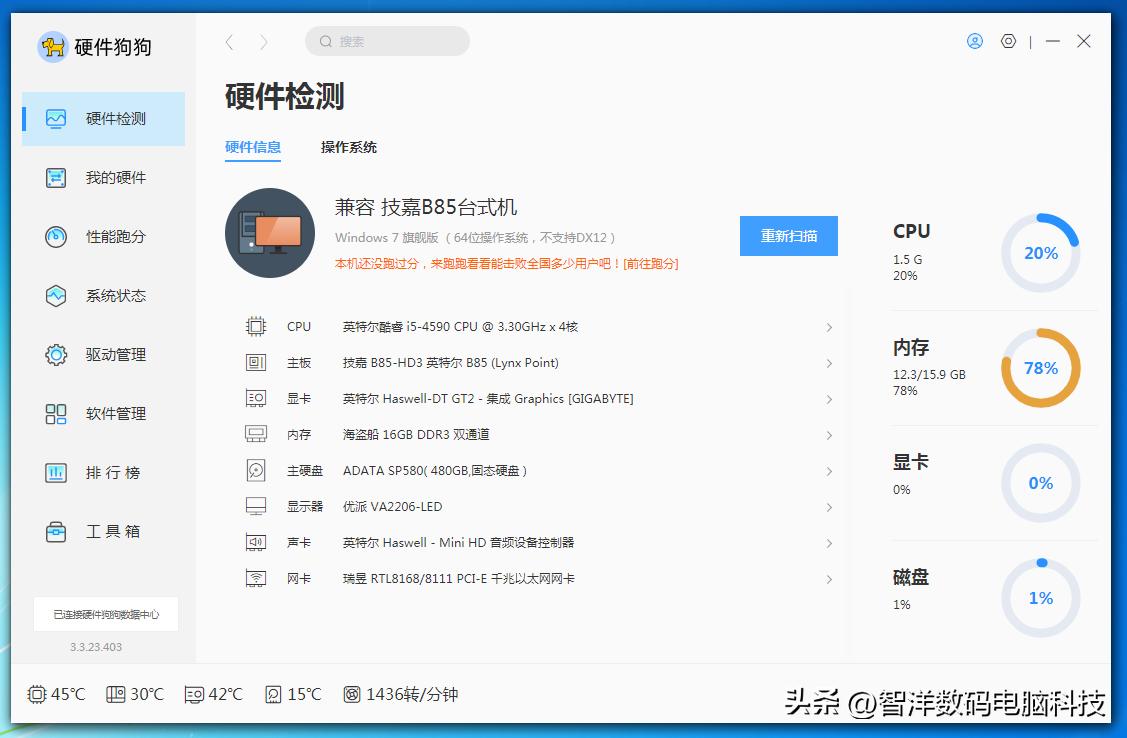This screenshot has width=1127, height=738.
Task: Click the 性能跑分 benchmark icon
Action: coord(57,236)
